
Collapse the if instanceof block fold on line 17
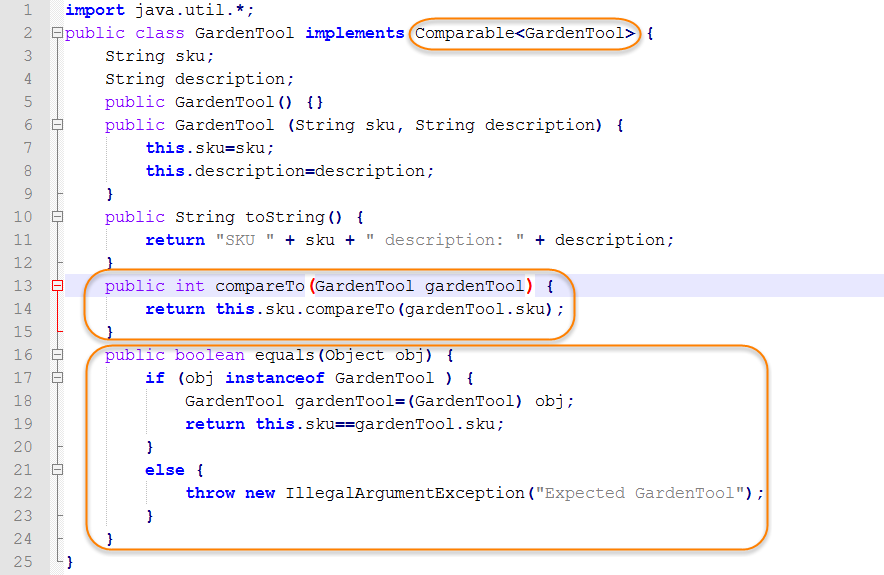tap(57, 378)
